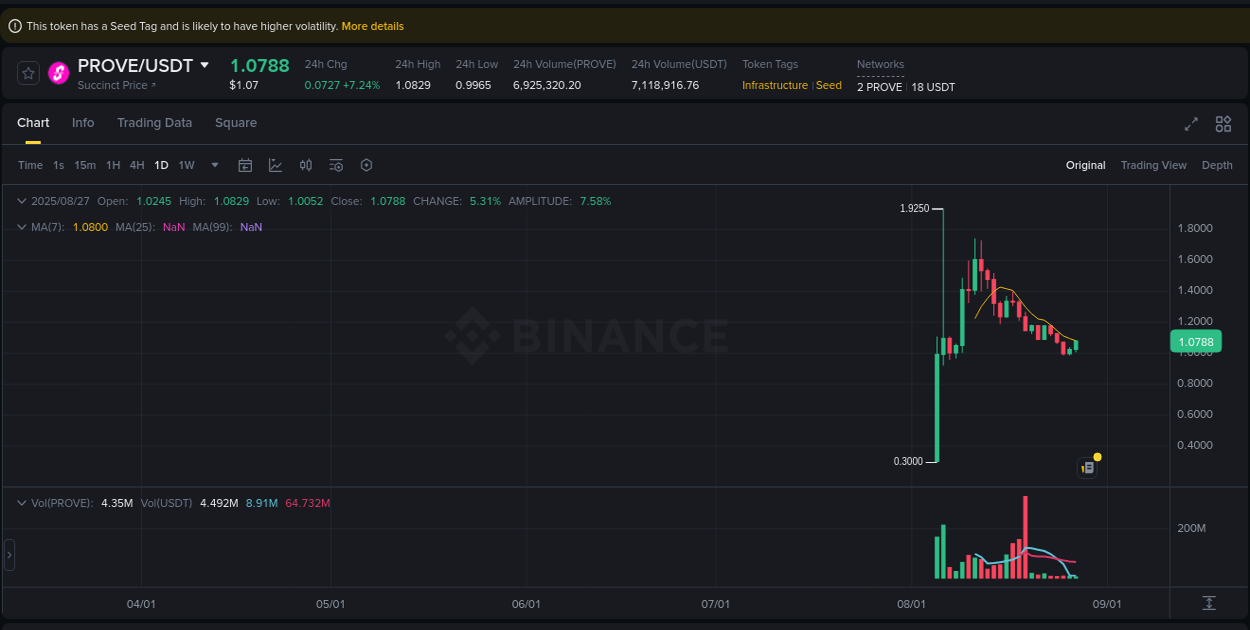Switch chart mode to Trading View
Image resolution: width=1250 pixels, height=630 pixels.
pos(1153,165)
